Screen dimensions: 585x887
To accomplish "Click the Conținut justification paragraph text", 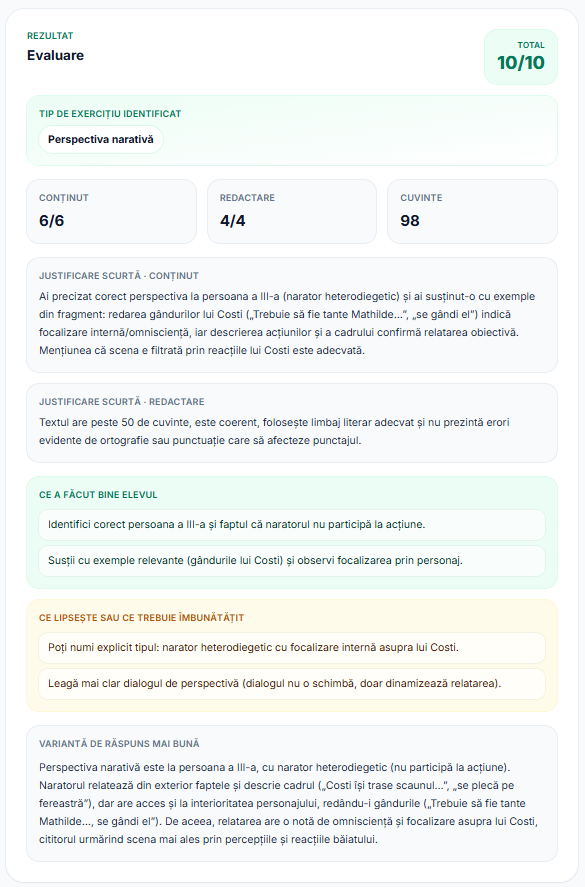I will pos(287,324).
